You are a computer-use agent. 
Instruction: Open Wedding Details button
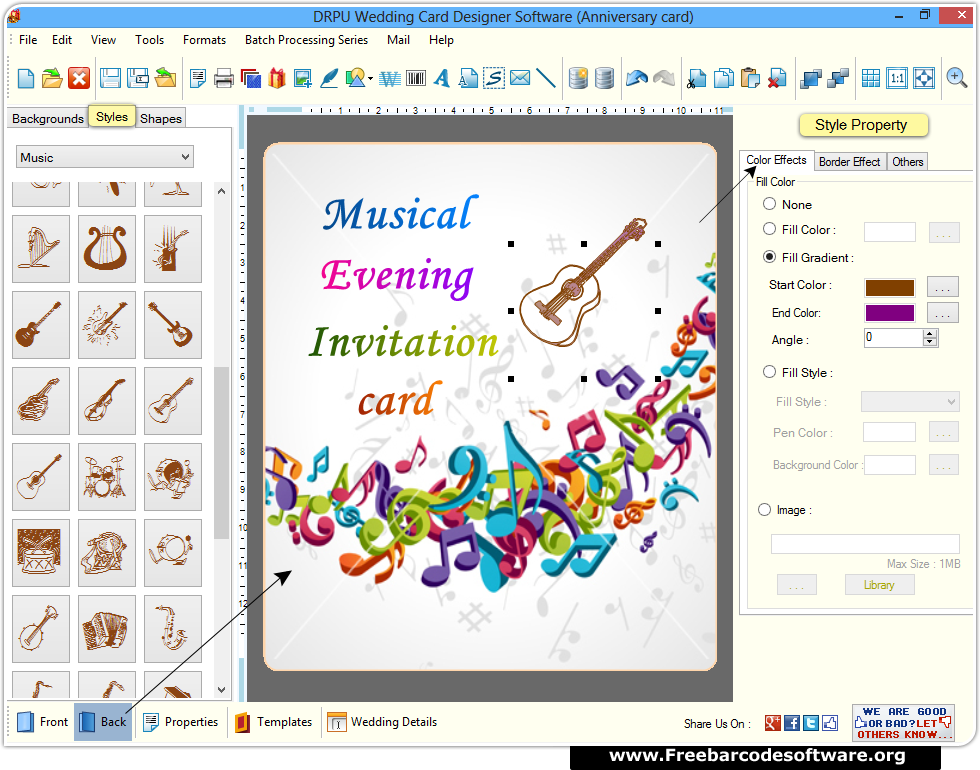coord(382,722)
